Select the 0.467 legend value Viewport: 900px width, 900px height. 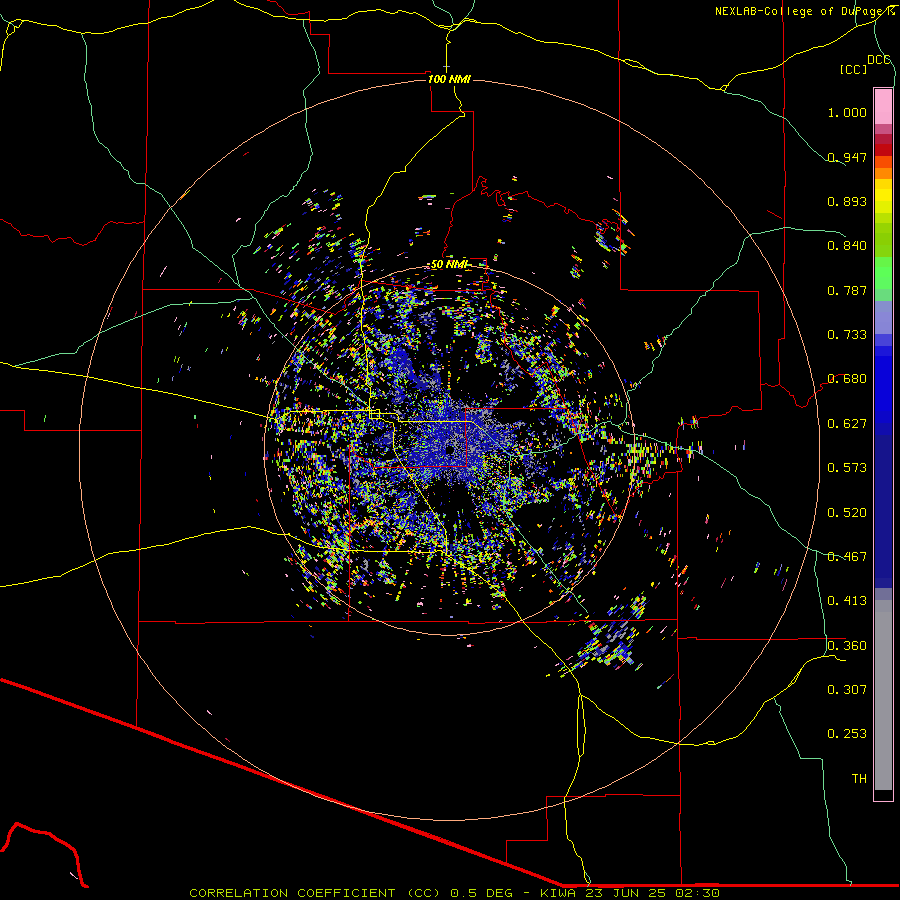[x=847, y=557]
